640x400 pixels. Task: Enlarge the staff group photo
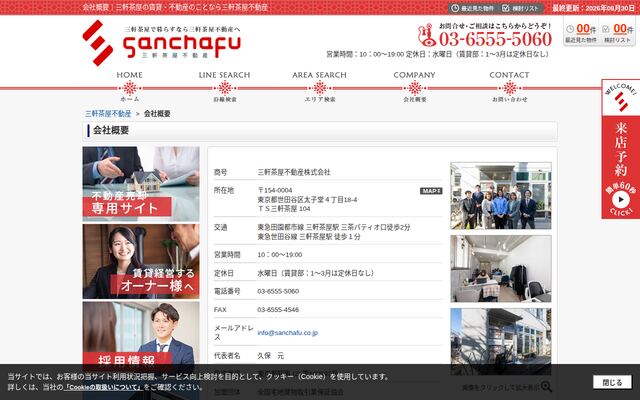click(x=501, y=196)
